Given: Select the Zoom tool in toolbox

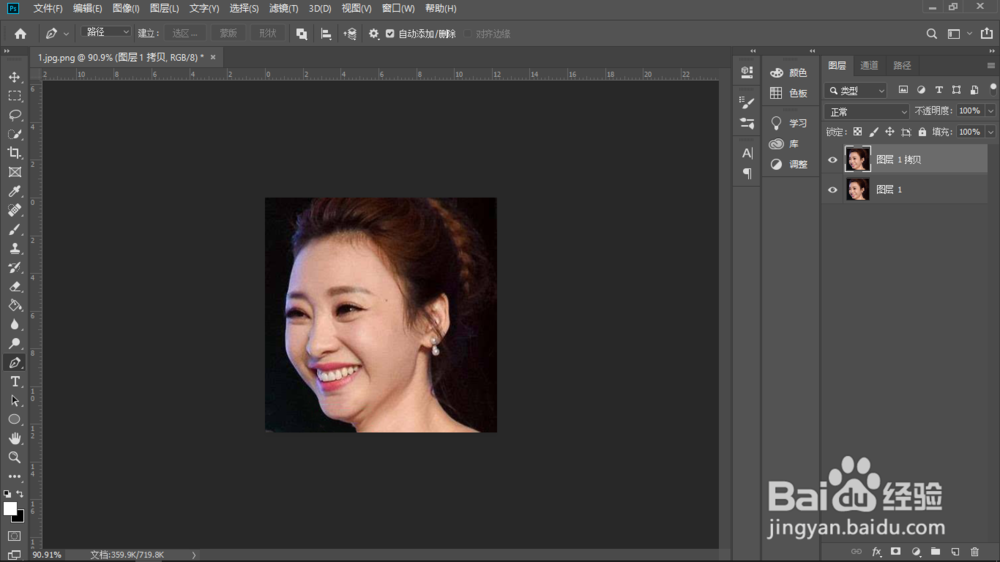Looking at the screenshot, I should (14, 457).
